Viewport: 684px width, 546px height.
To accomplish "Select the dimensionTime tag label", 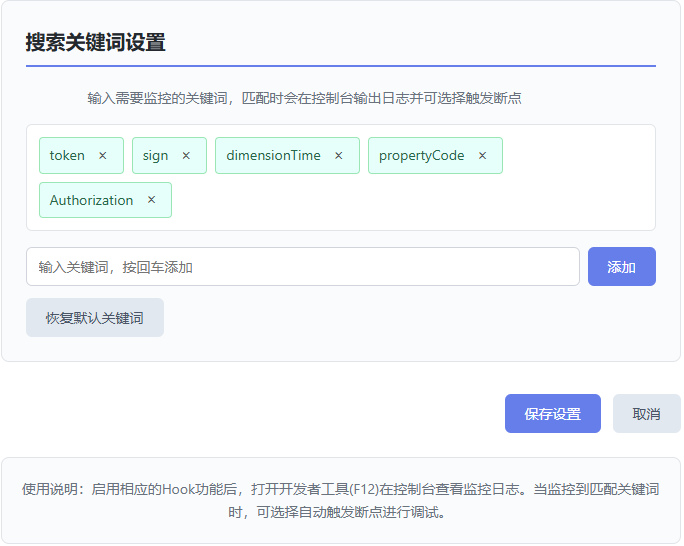I will (x=273, y=156).
